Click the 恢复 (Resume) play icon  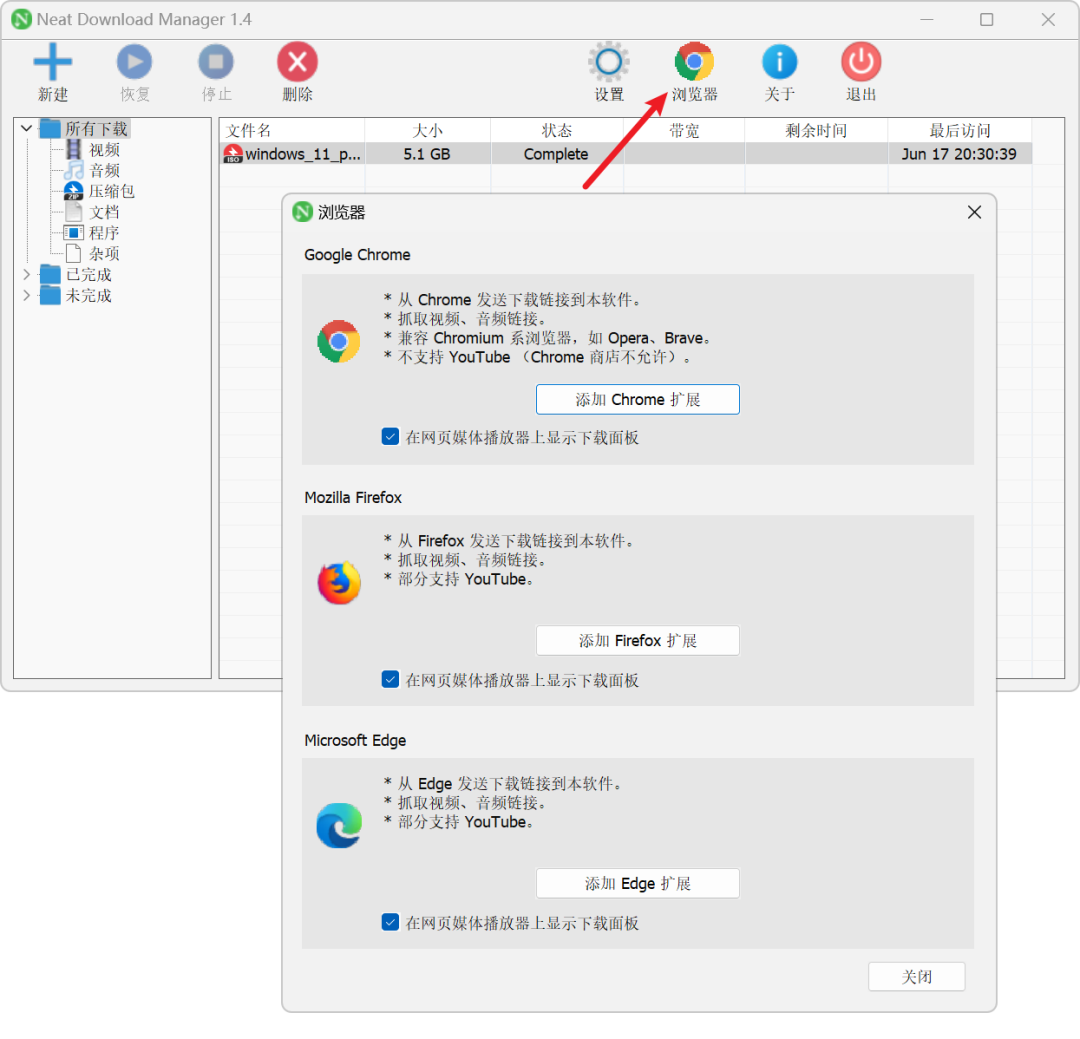click(134, 62)
